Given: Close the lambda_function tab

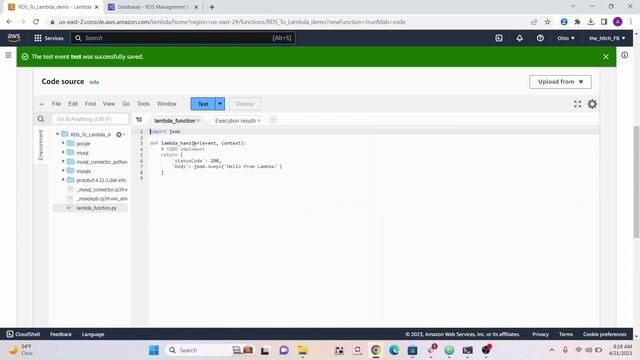Looking at the screenshot, I should [198, 120].
